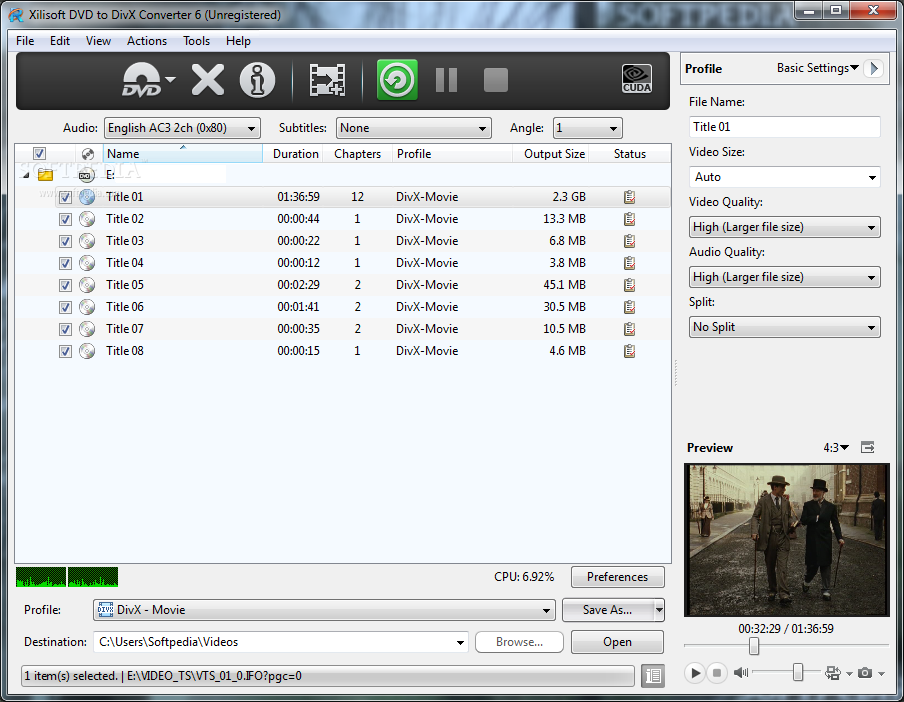Pause the conversion

pos(446,80)
